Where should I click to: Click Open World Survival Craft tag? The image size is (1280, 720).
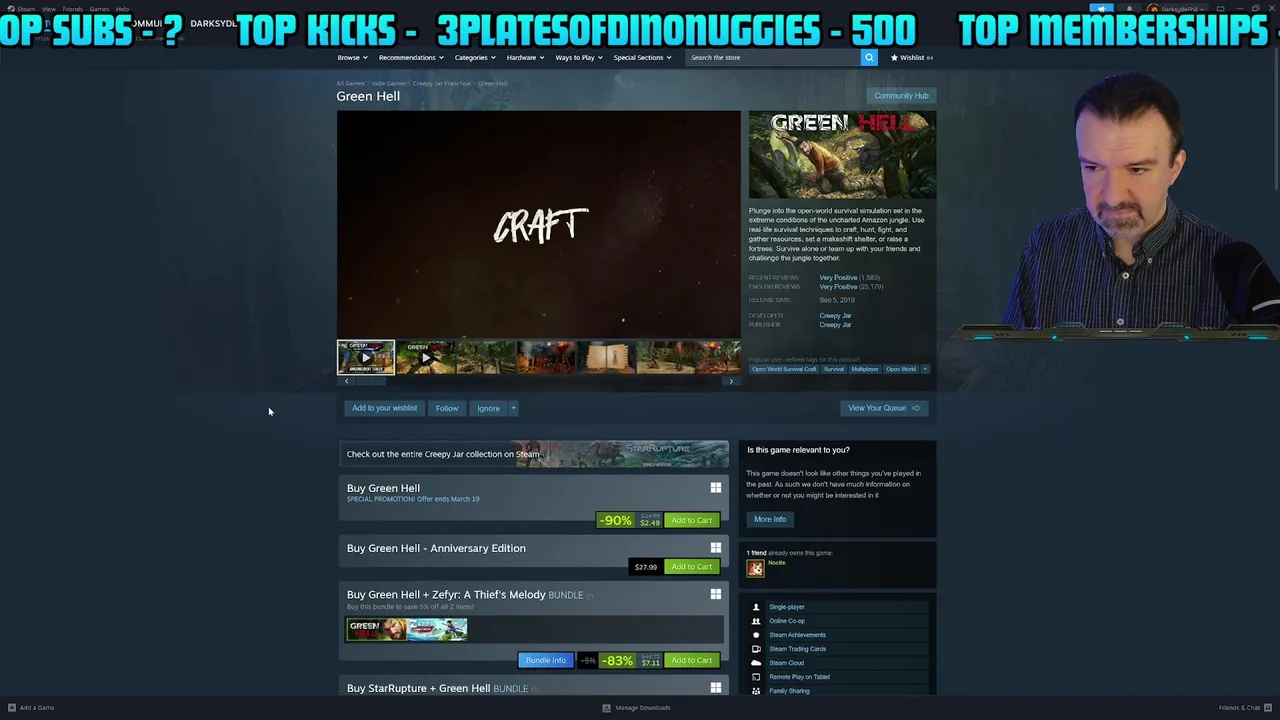[784, 369]
